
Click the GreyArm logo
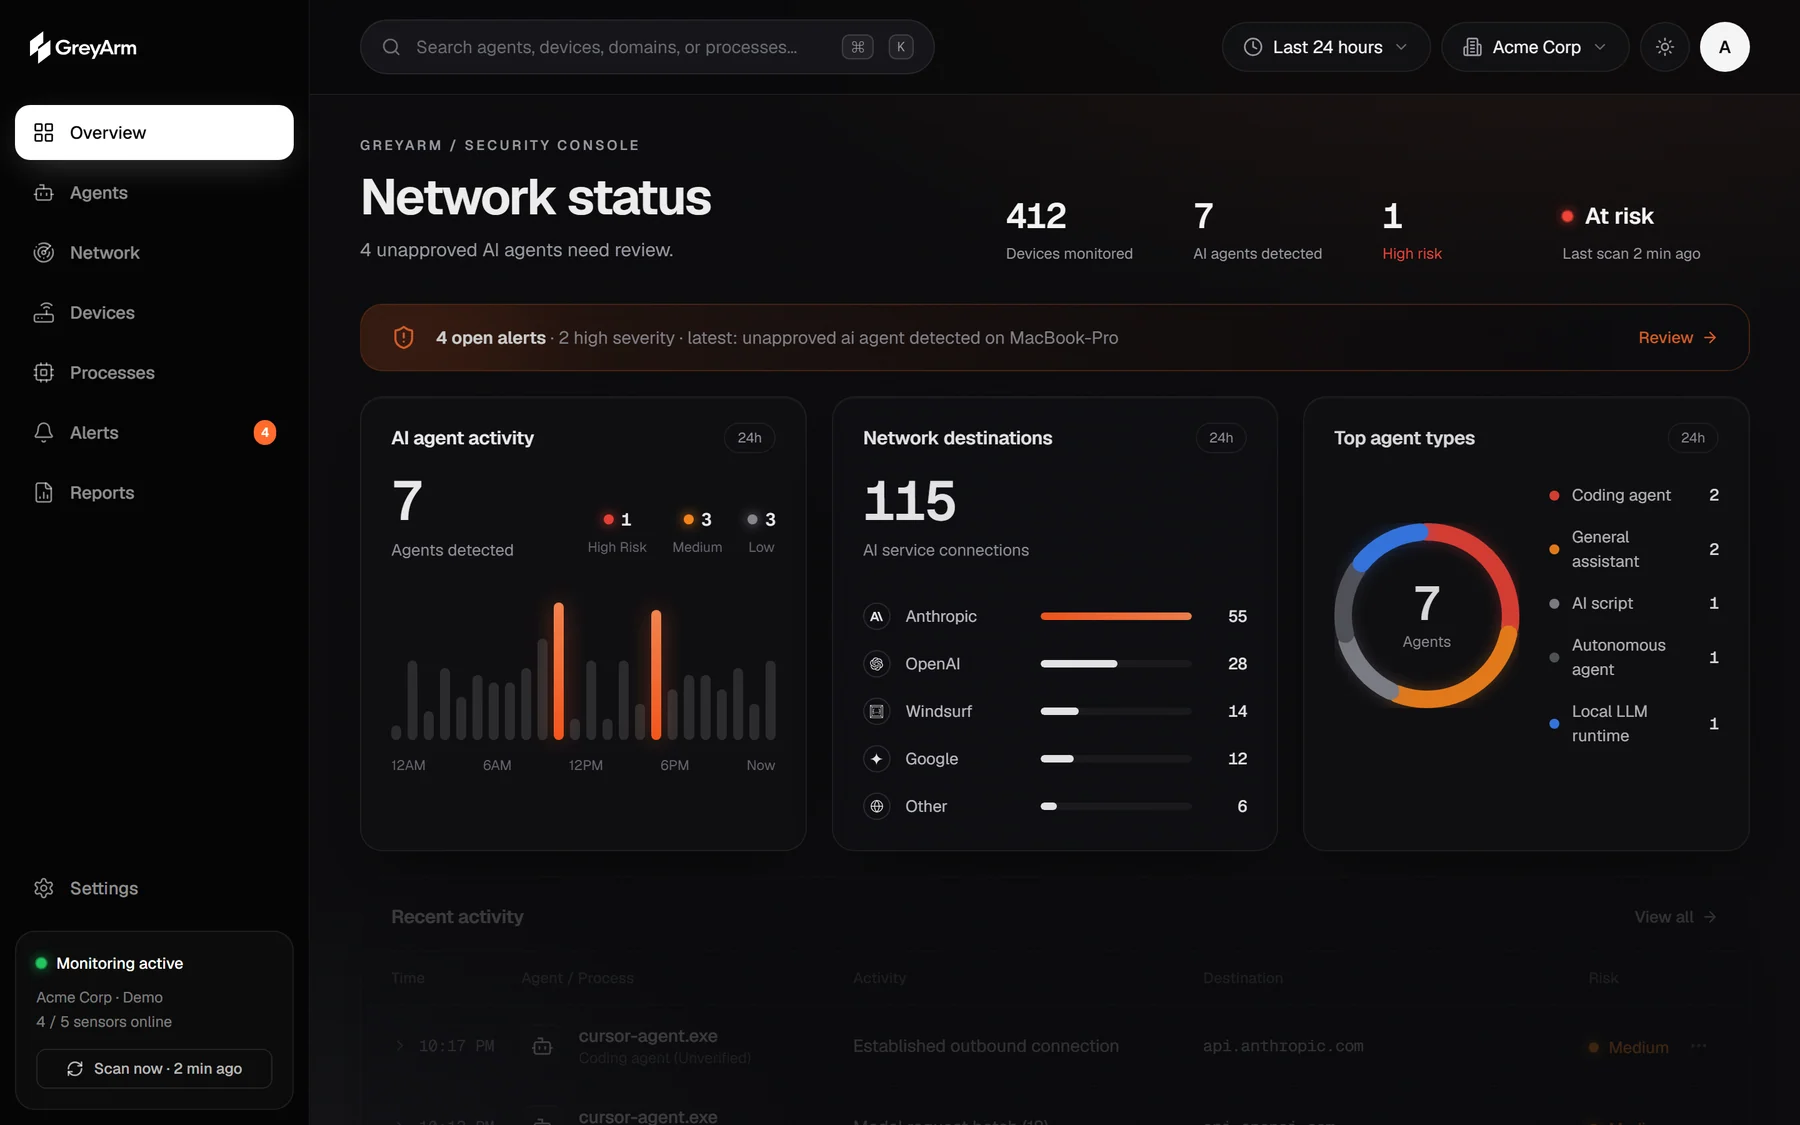[x=83, y=47]
